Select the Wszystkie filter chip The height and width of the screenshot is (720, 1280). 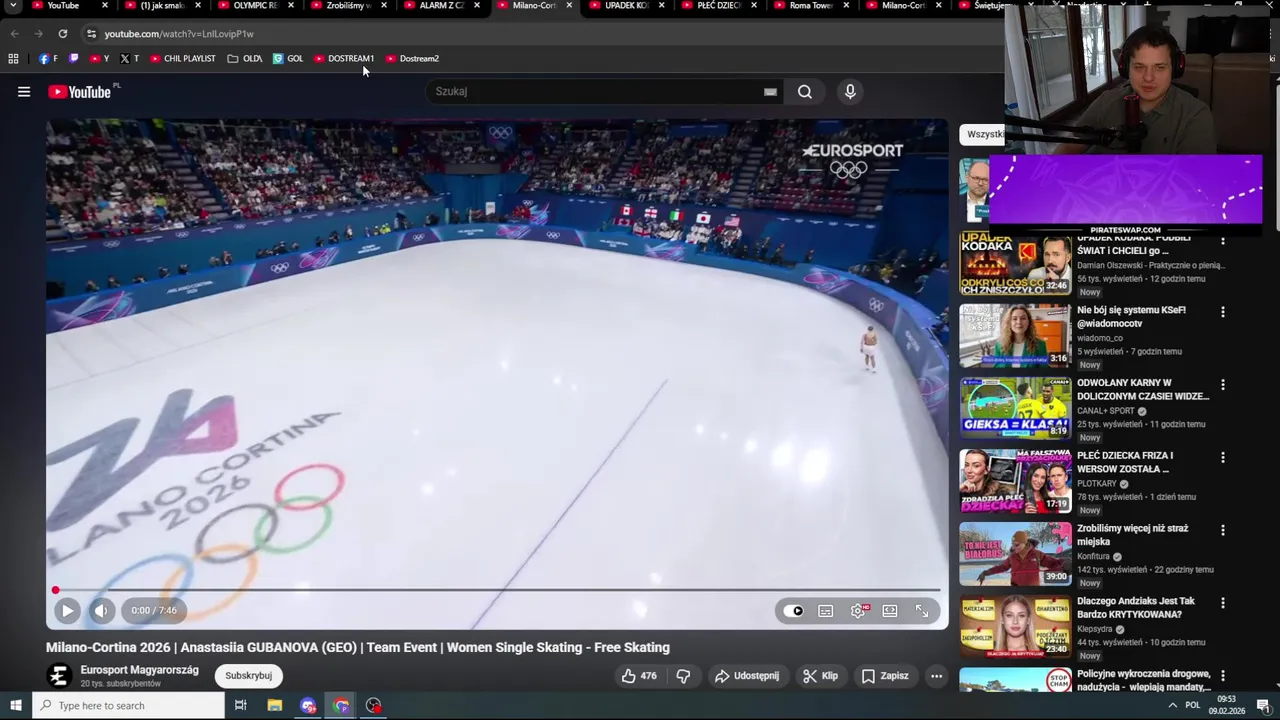[x=983, y=134]
